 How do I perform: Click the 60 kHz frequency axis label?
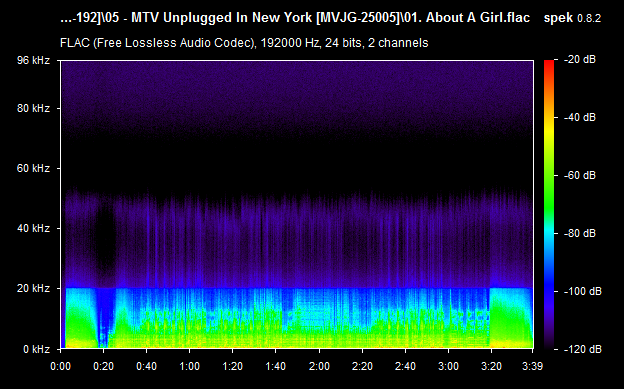point(33,168)
